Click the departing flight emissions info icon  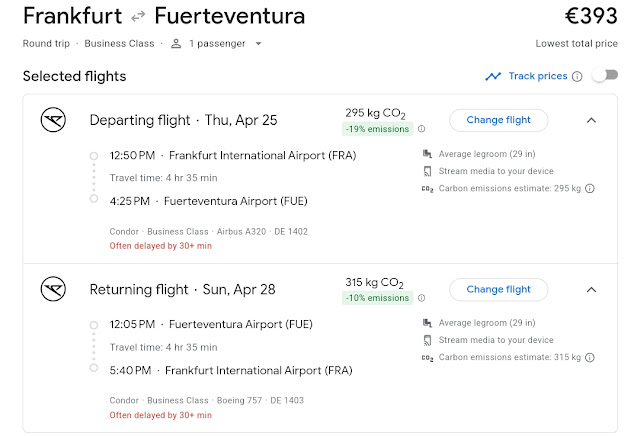click(x=421, y=129)
